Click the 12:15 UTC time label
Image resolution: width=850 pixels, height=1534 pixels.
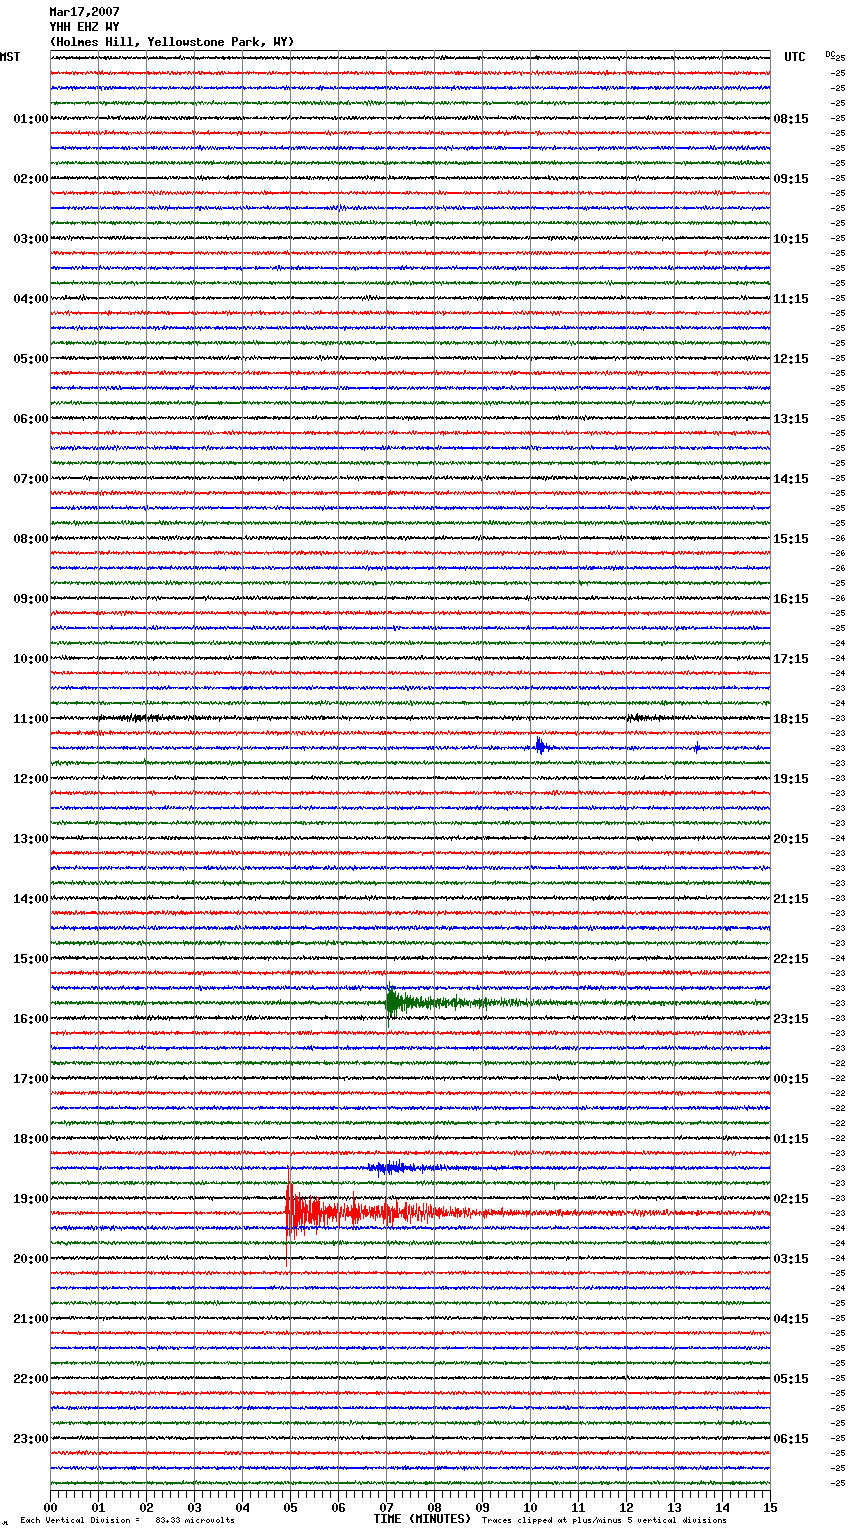point(791,359)
